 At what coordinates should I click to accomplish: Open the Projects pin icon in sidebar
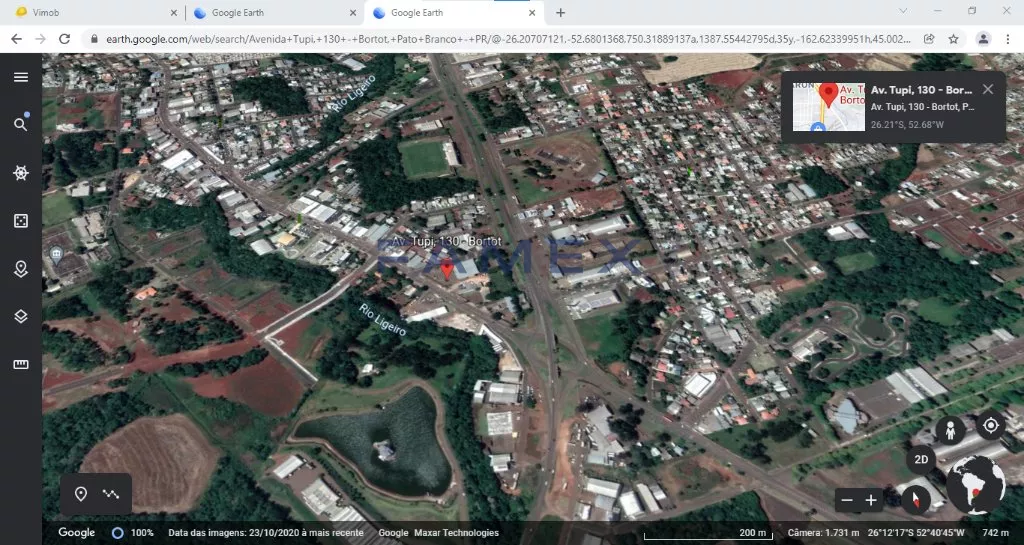pyautogui.click(x=20, y=269)
